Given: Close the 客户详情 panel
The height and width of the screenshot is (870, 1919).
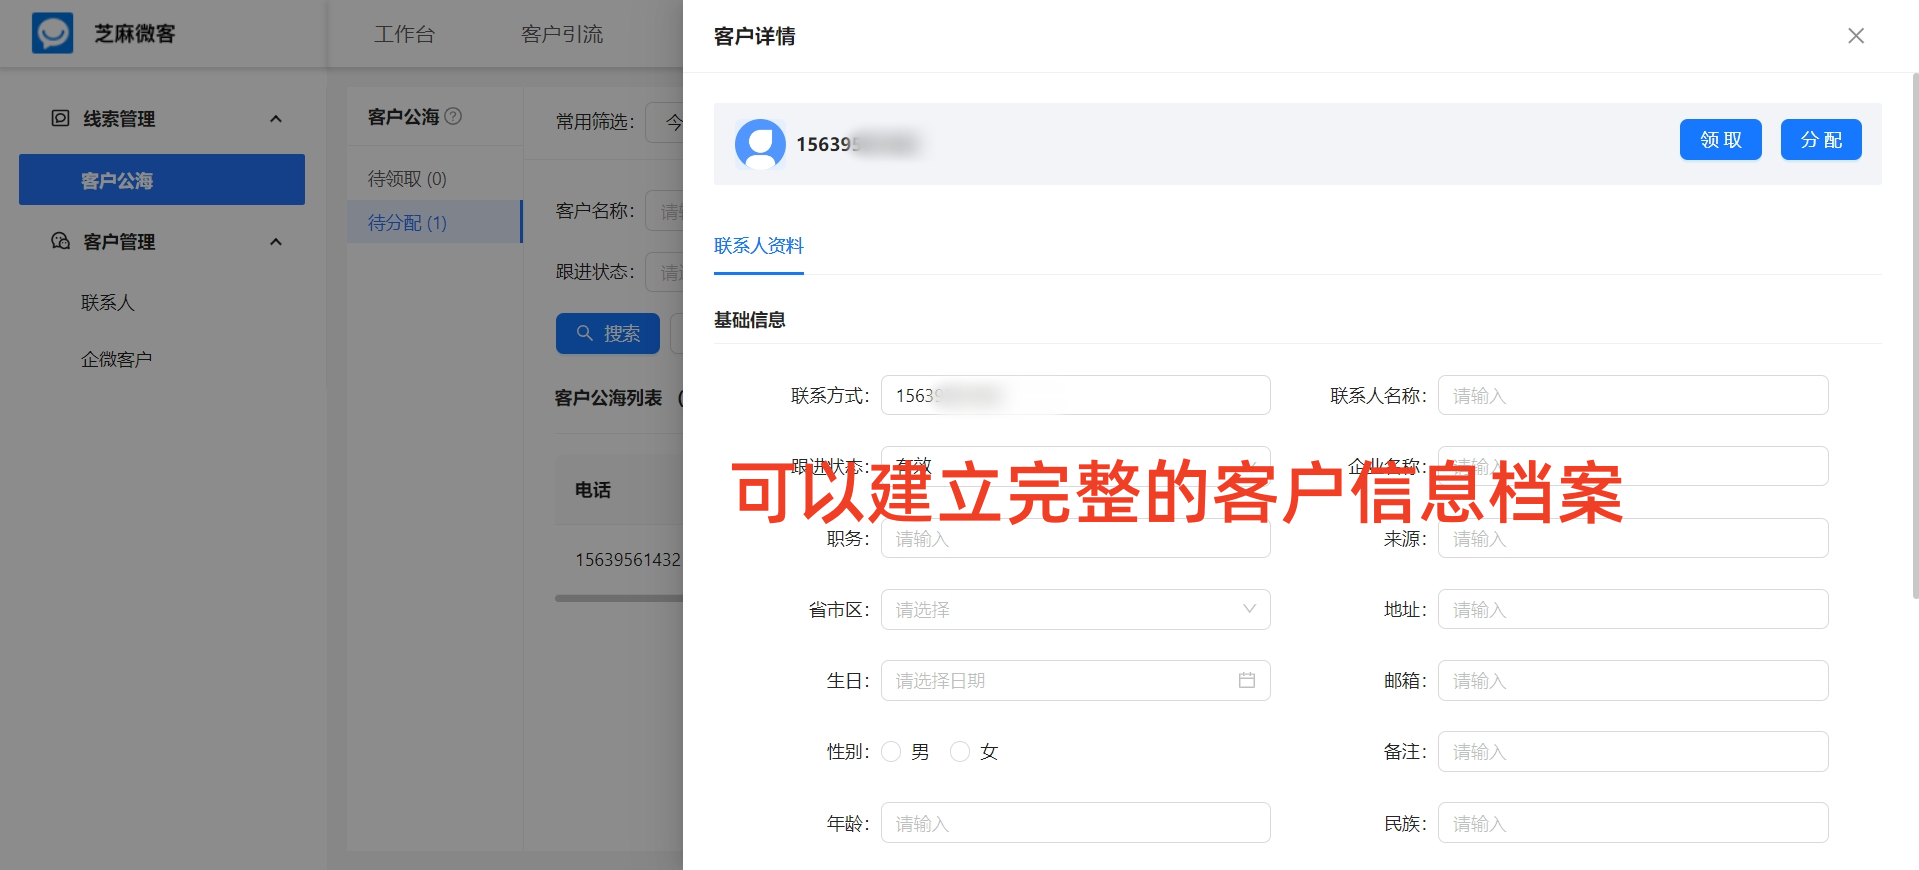Looking at the screenshot, I should pos(1856,36).
